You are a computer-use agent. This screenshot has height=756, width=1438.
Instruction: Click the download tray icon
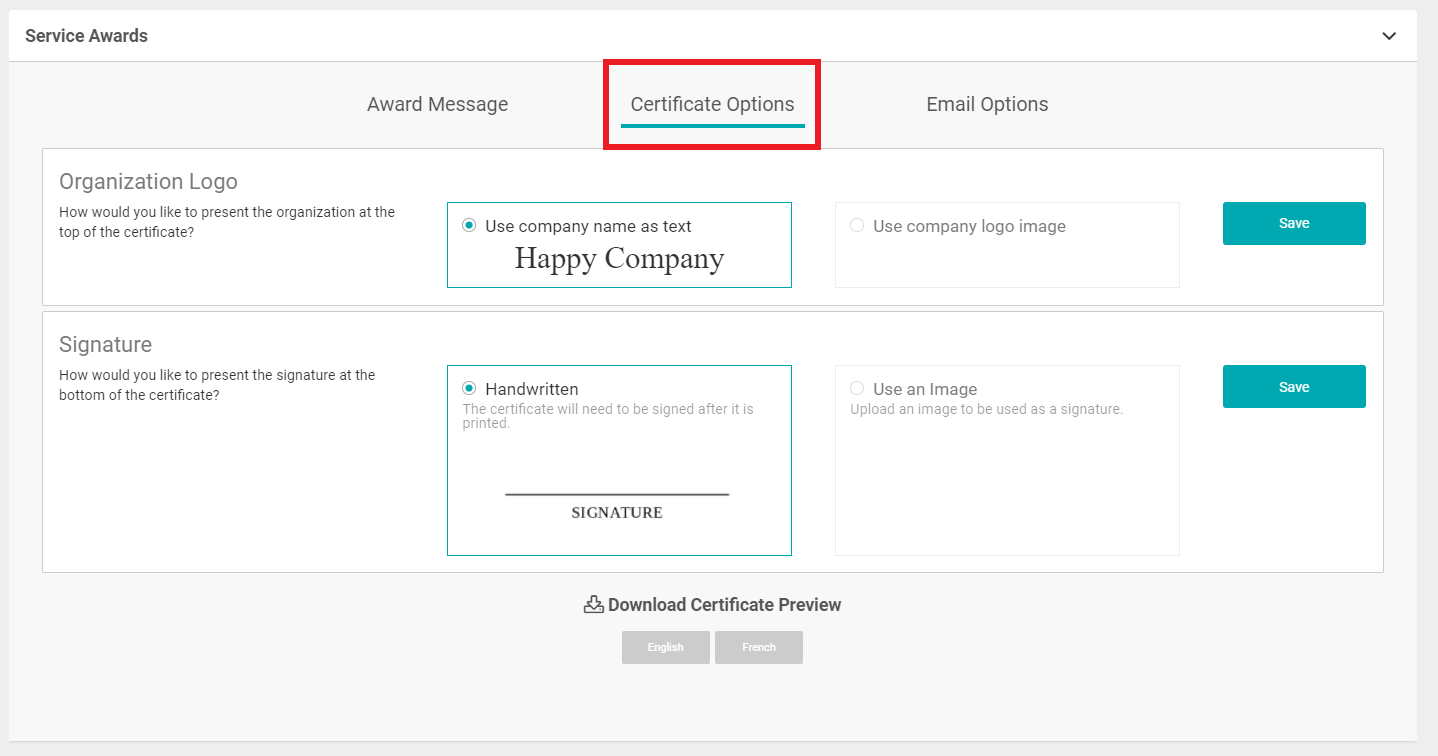click(x=593, y=604)
